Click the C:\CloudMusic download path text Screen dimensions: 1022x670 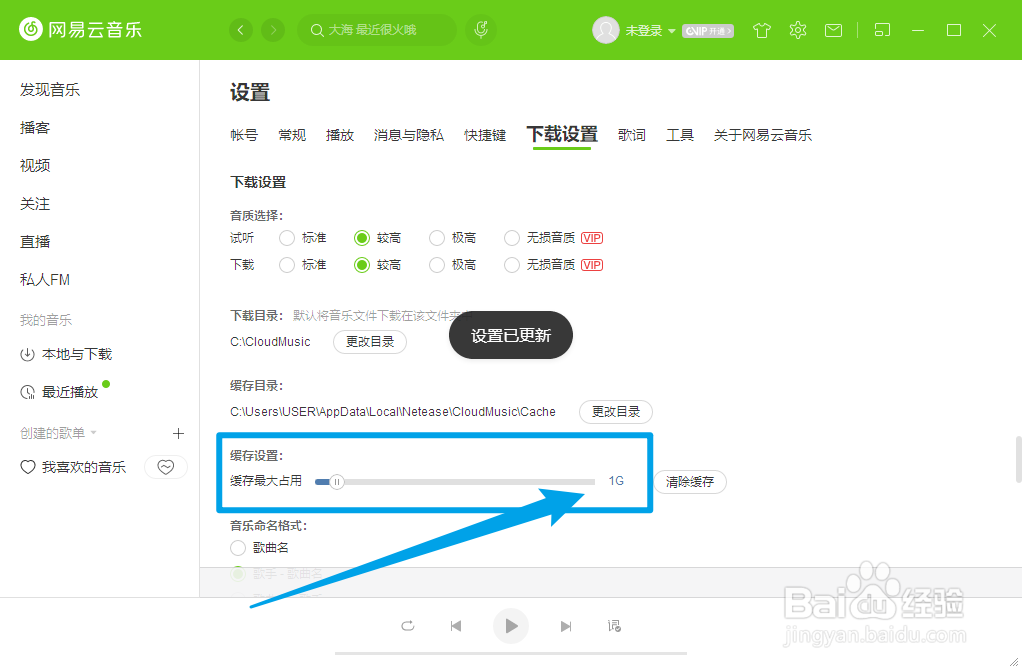point(270,342)
